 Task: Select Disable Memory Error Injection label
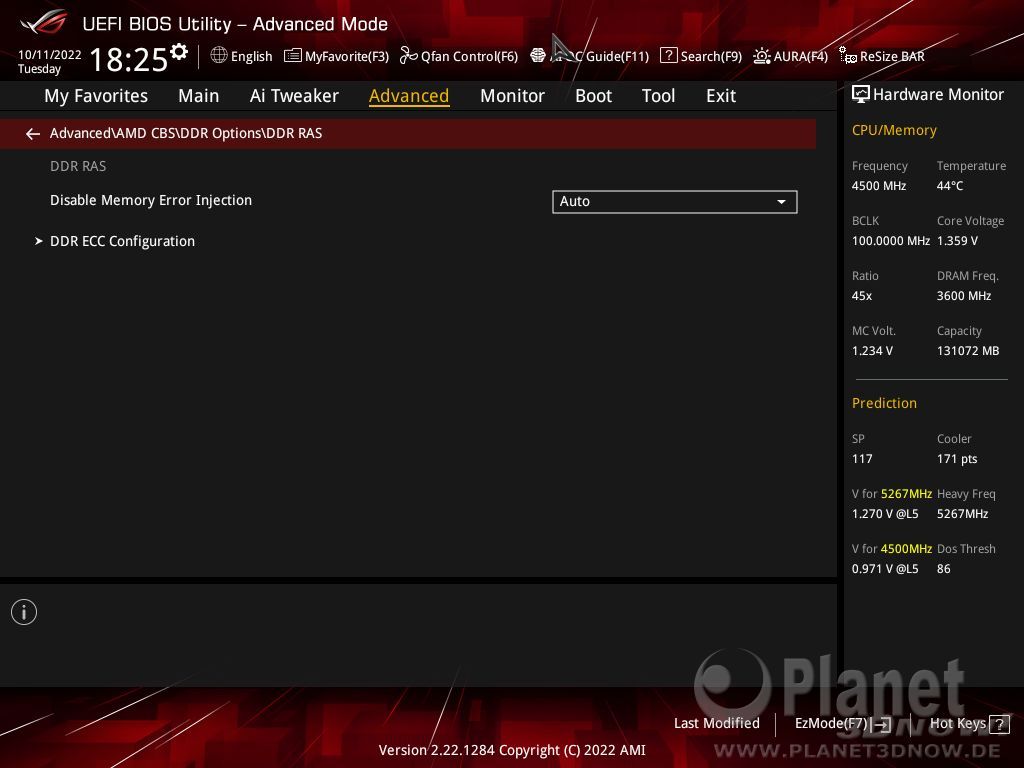pyautogui.click(x=151, y=200)
